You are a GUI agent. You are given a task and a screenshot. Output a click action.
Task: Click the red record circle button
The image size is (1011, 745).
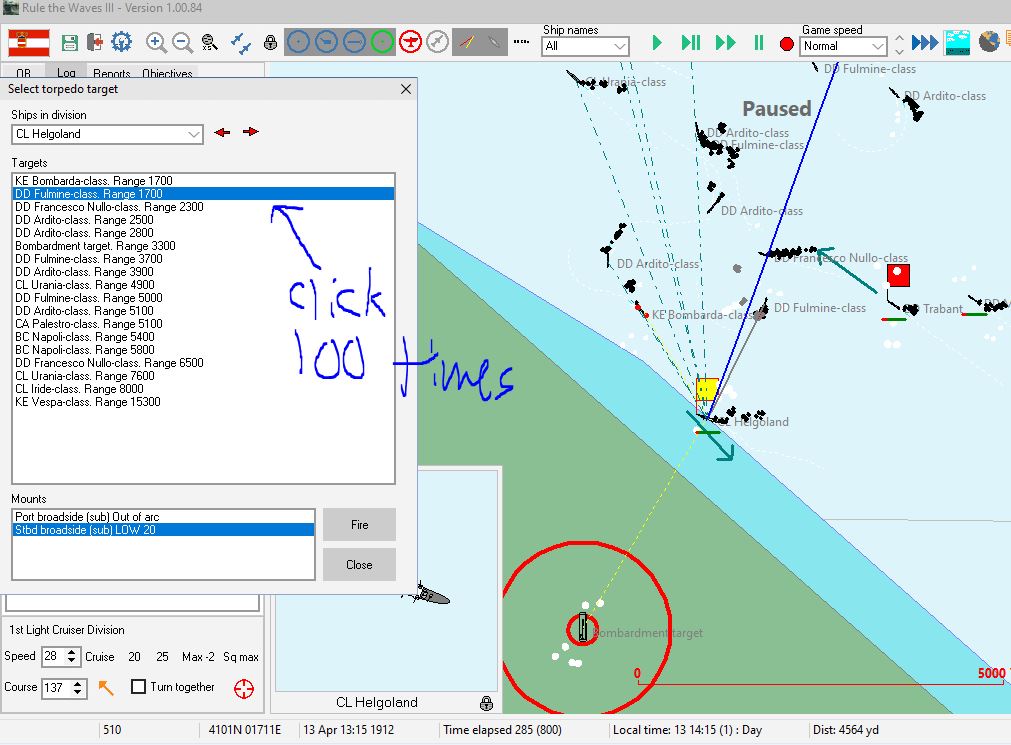[x=786, y=45]
